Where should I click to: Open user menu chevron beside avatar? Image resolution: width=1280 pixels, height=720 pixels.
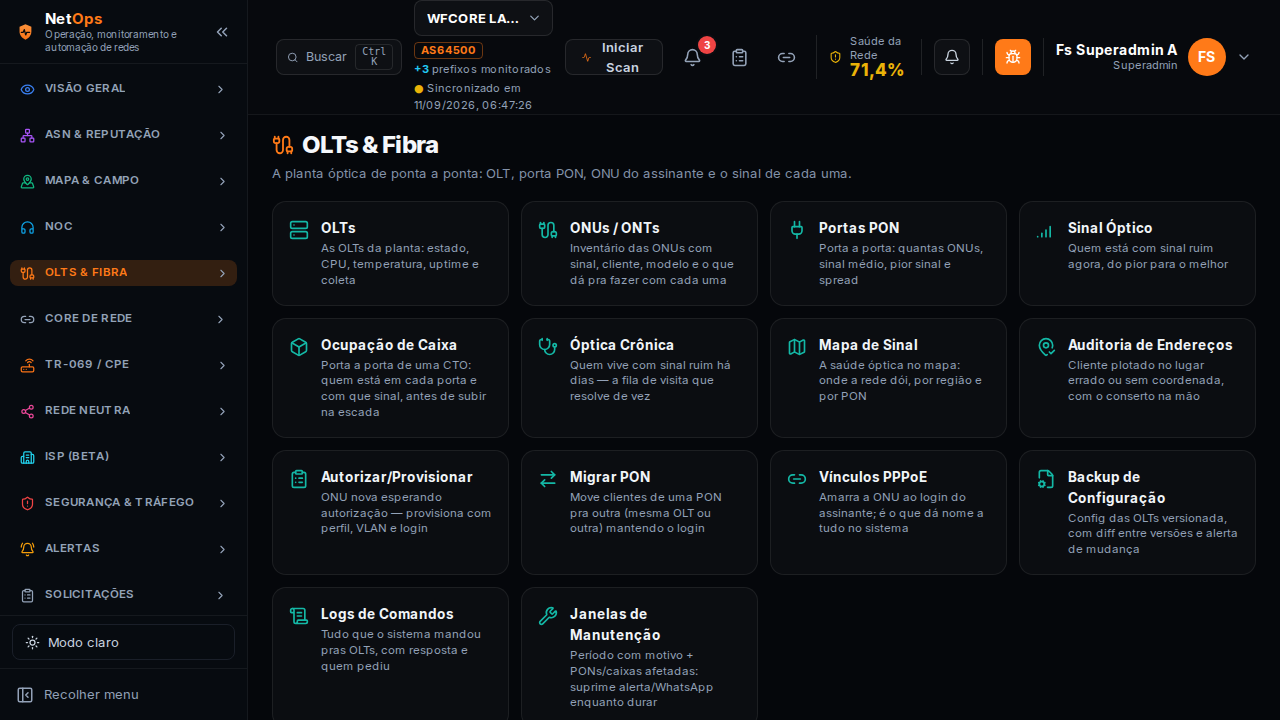pos(1244,57)
